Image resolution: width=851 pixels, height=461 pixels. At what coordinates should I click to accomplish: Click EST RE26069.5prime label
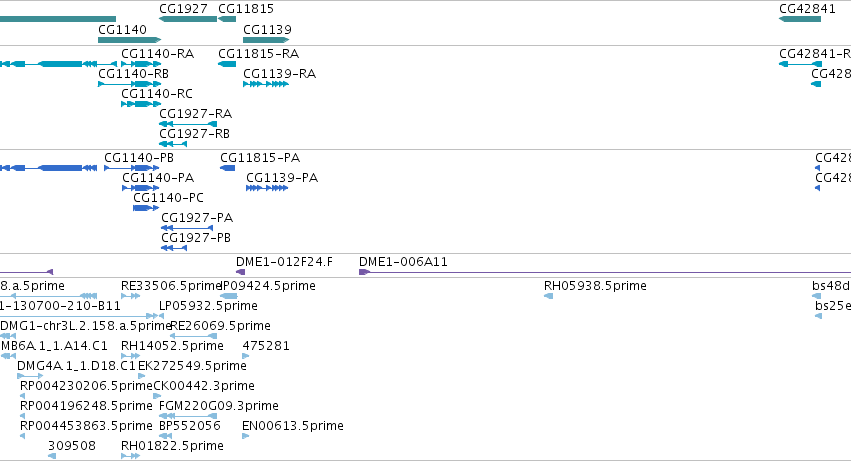[x=220, y=326]
